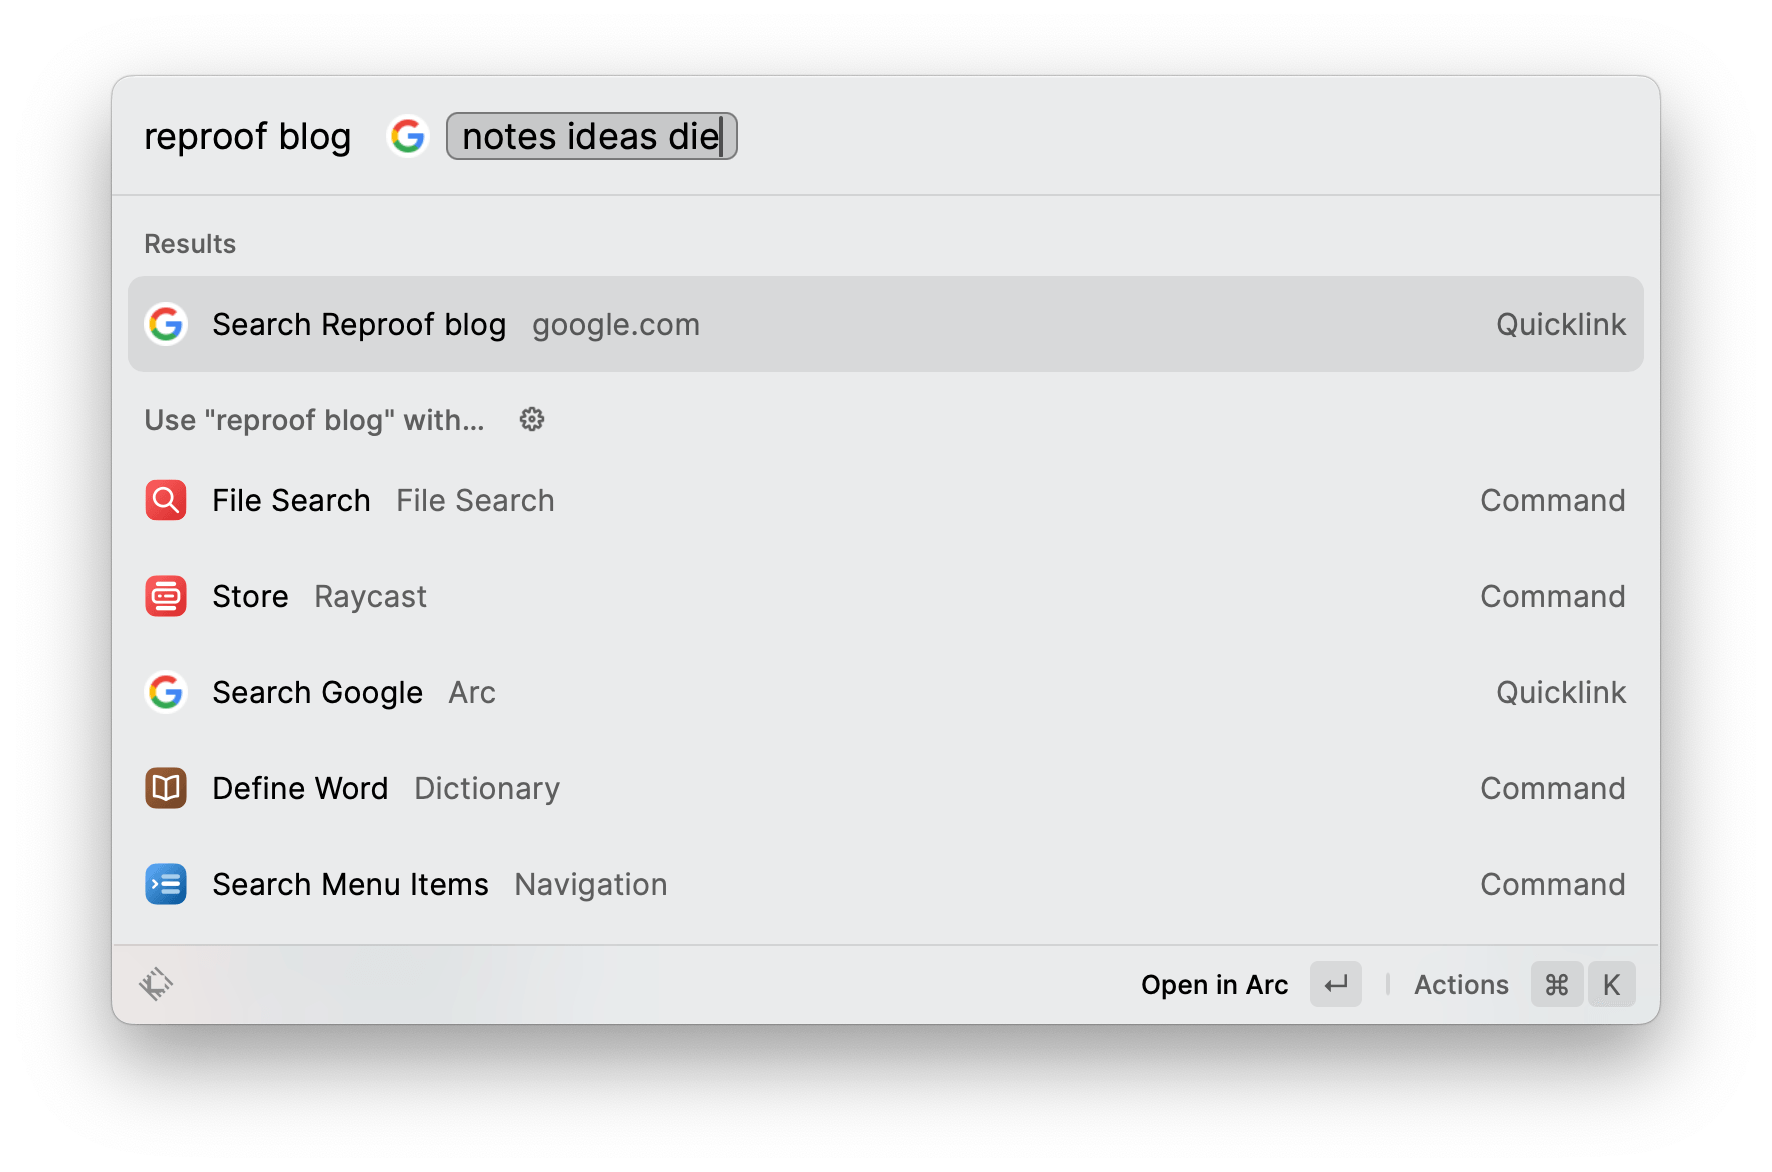The width and height of the screenshot is (1772, 1172).
Task: Click the Google icon on Search Reproof blog
Action: pyautogui.click(x=166, y=324)
